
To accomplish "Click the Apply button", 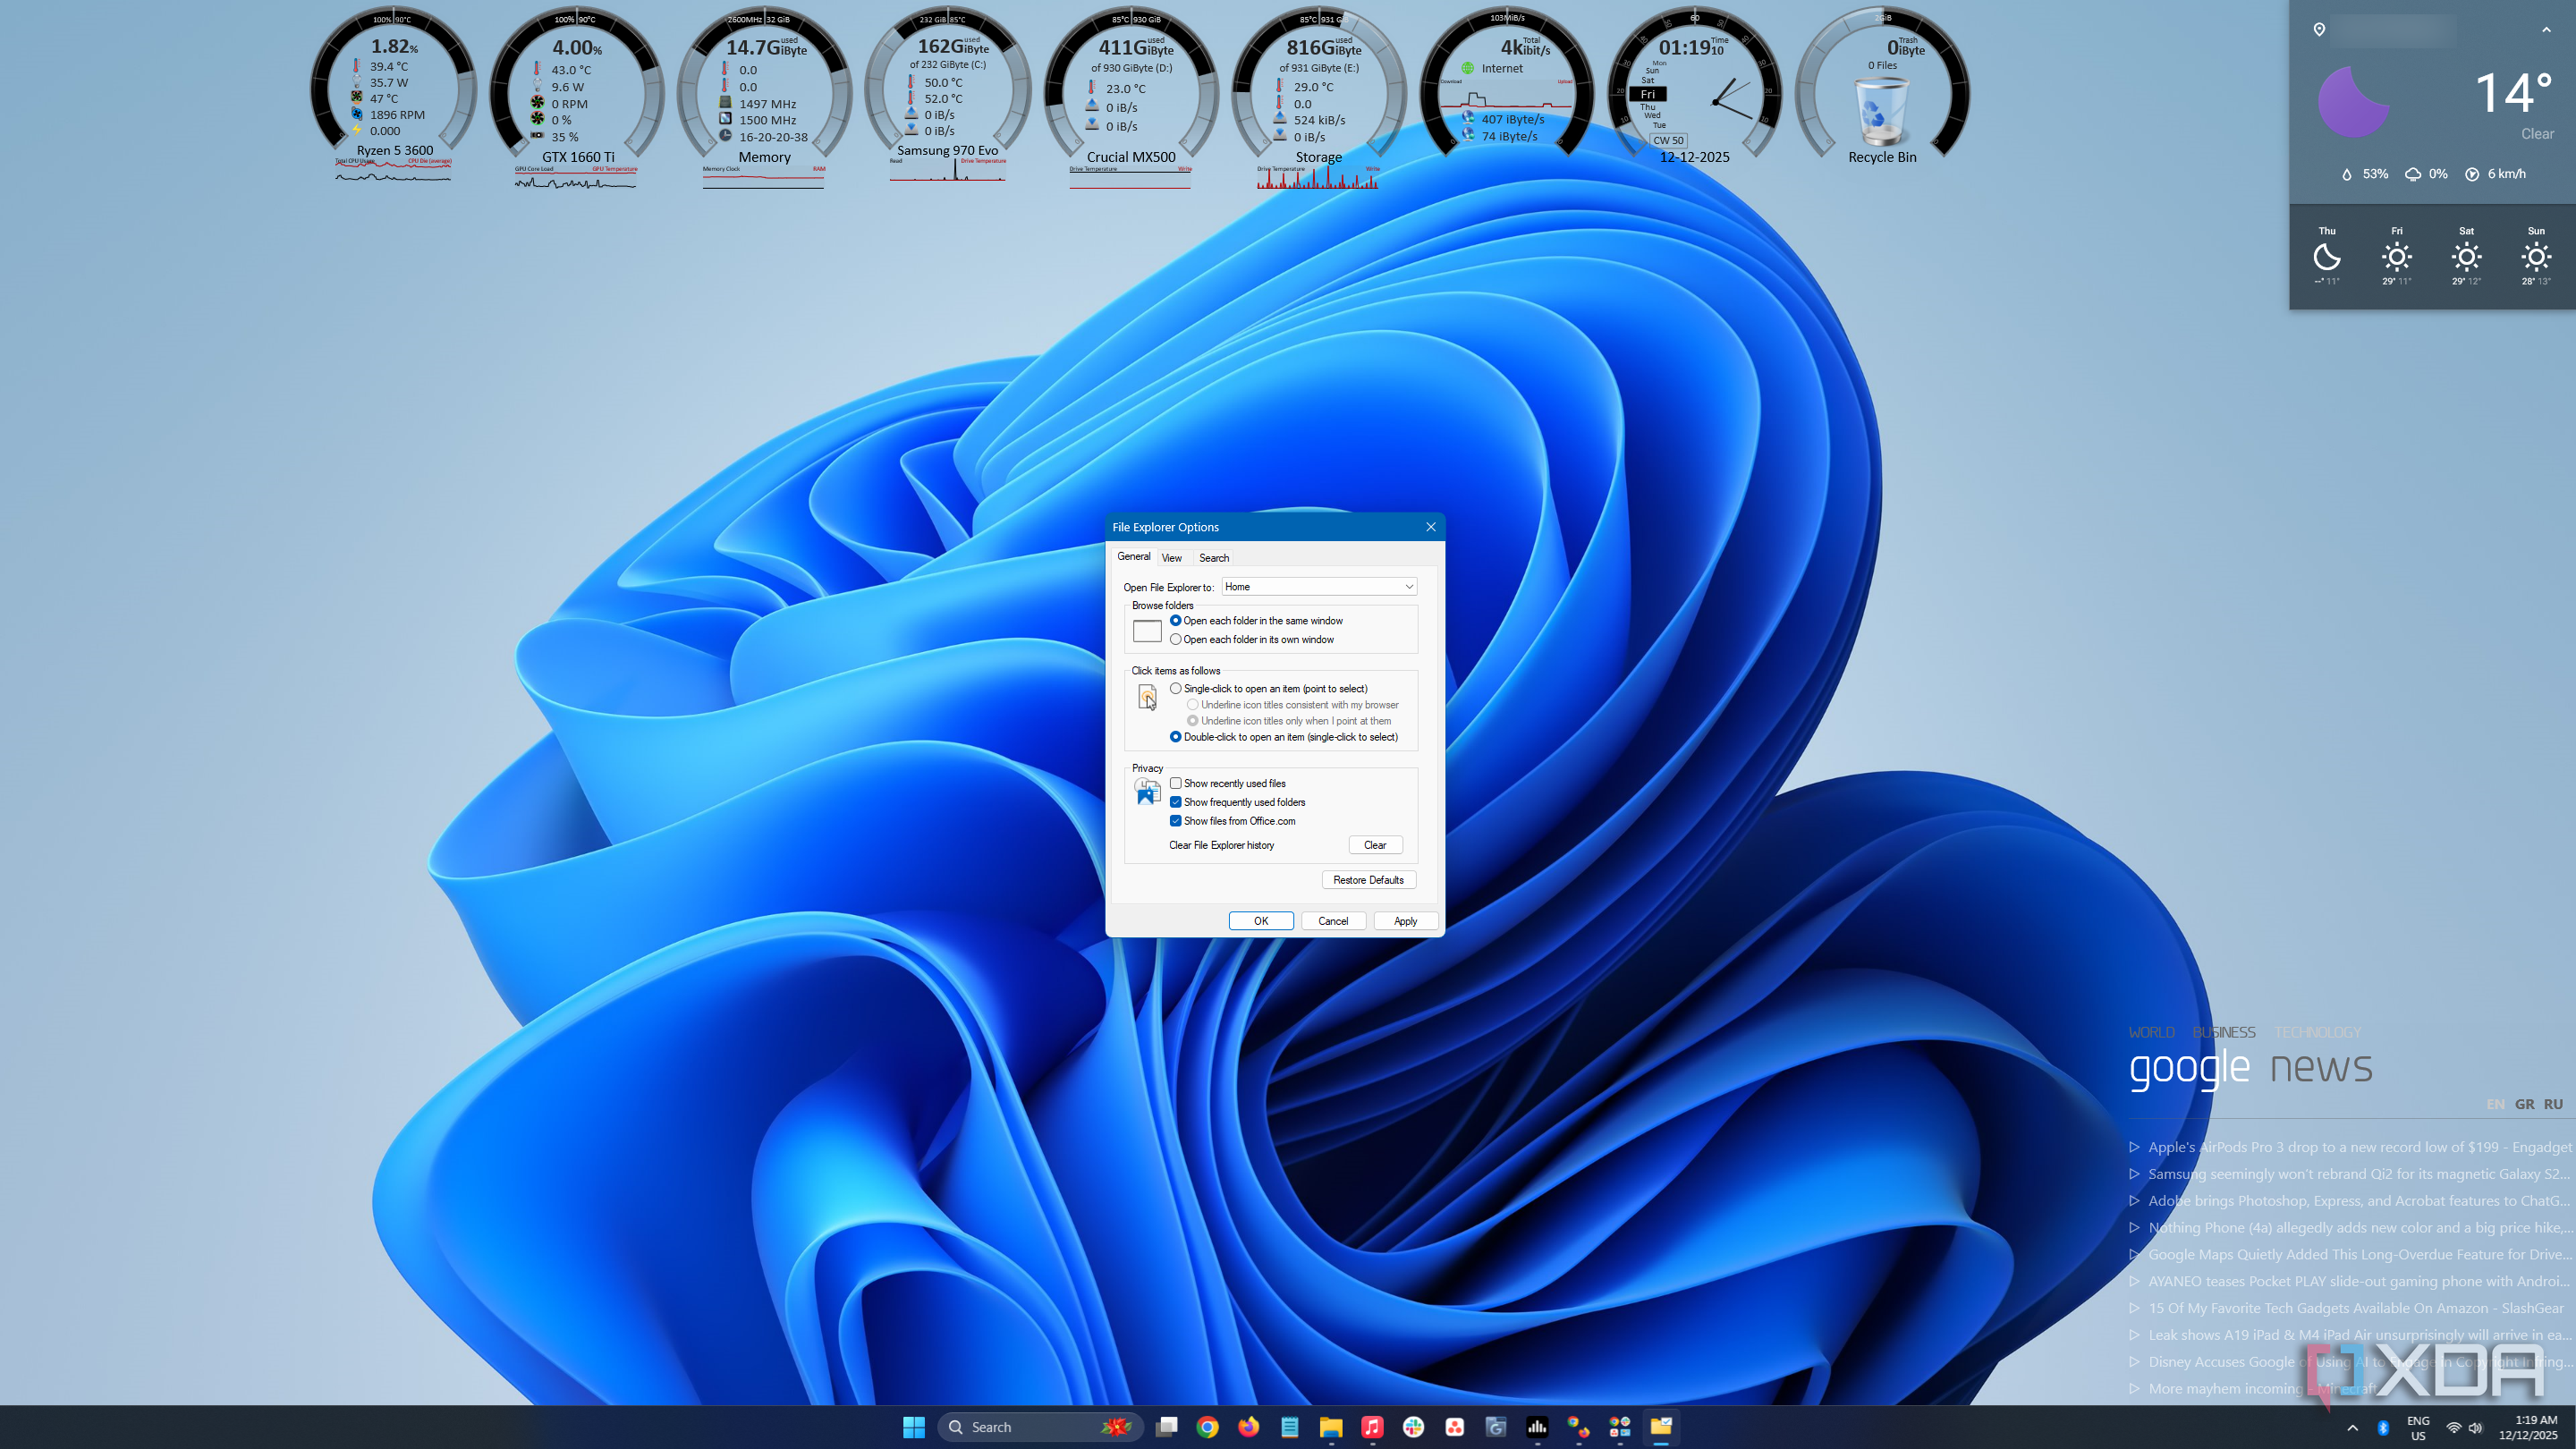I will click(x=1405, y=921).
